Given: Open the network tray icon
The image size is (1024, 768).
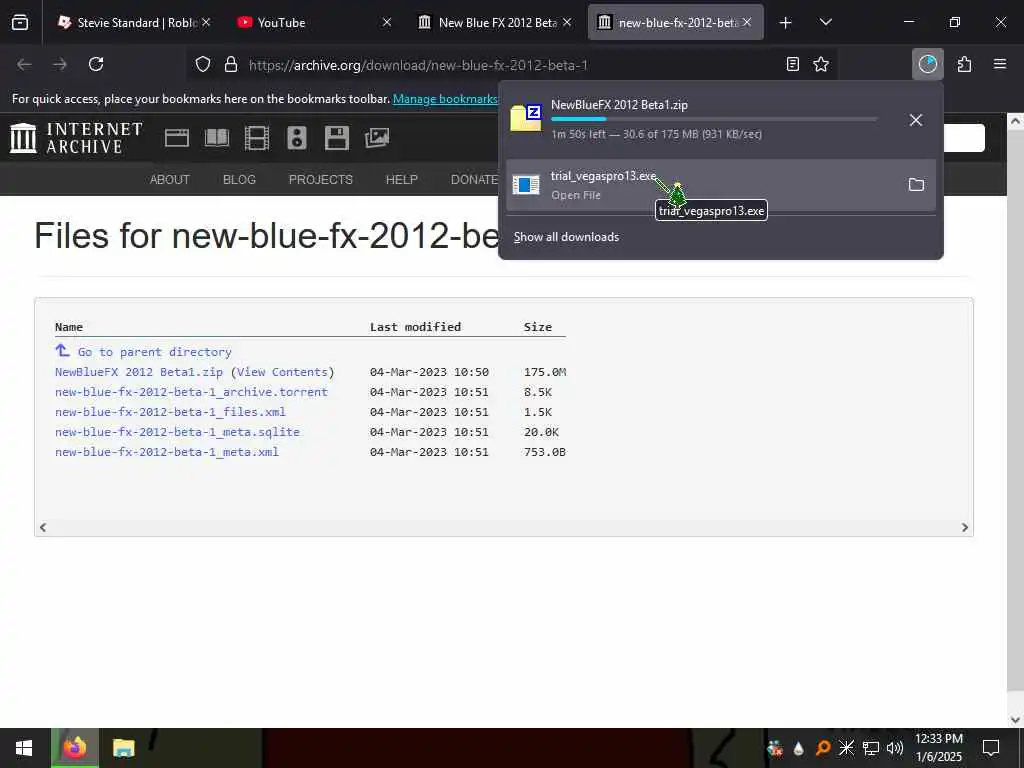Looking at the screenshot, I should 871,748.
